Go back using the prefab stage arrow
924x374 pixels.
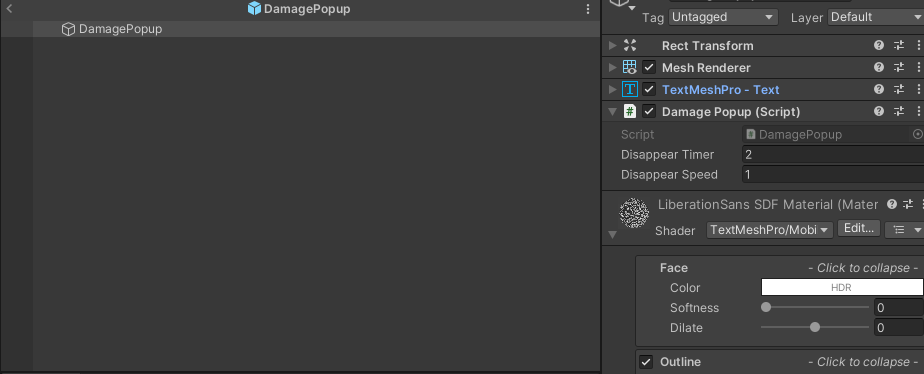click(x=9, y=9)
